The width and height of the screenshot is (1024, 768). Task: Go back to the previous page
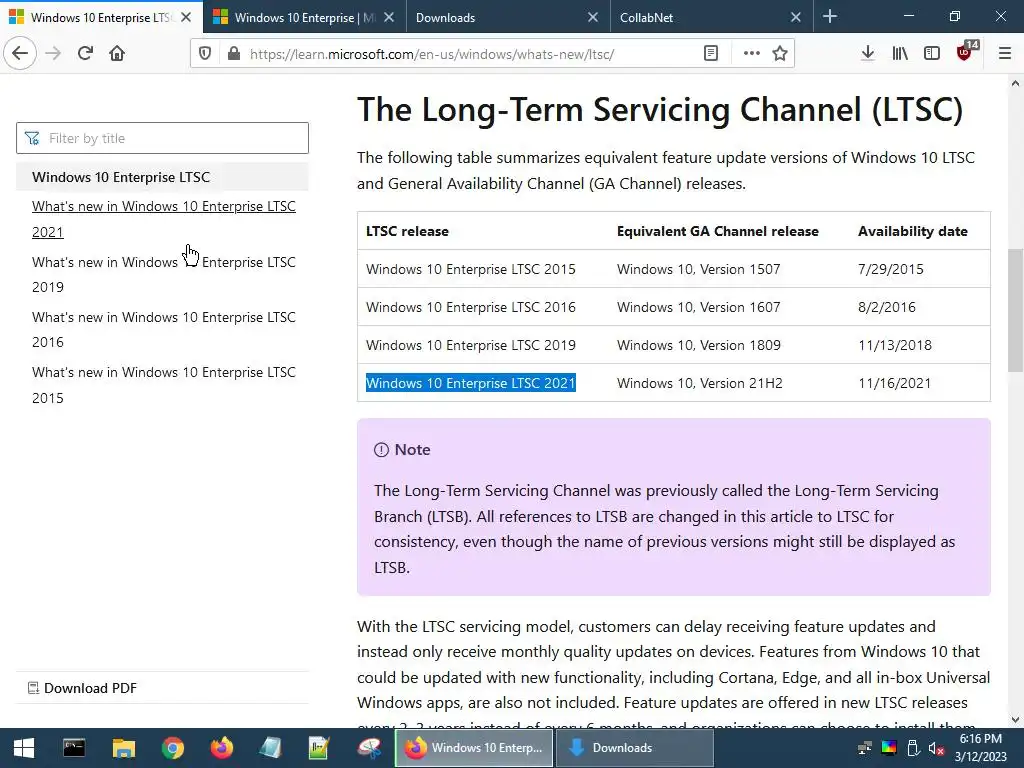(x=20, y=54)
